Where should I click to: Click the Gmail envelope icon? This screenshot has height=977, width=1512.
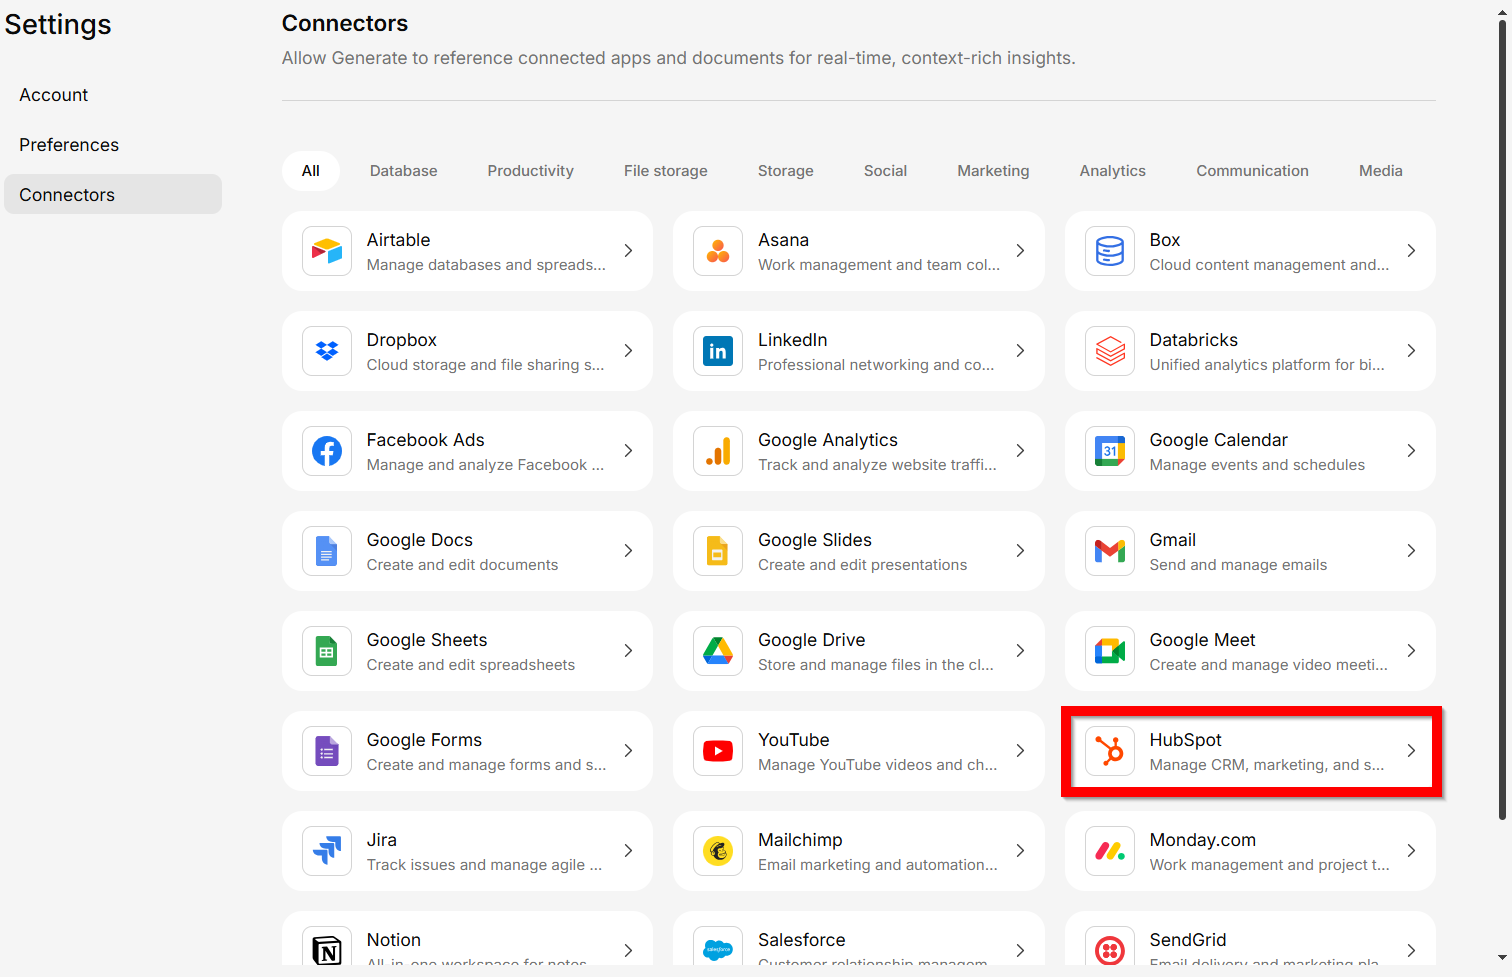1110,551
